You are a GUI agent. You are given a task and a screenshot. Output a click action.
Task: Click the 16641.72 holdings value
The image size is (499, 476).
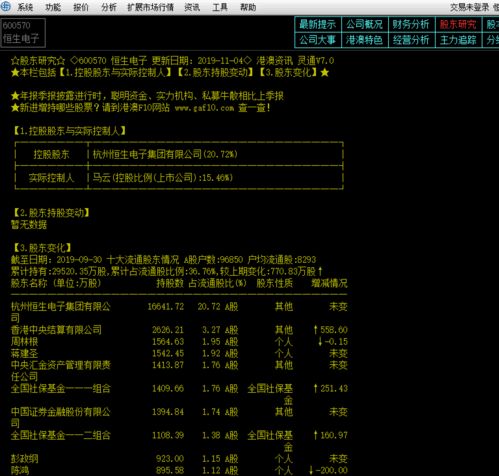(x=166, y=306)
